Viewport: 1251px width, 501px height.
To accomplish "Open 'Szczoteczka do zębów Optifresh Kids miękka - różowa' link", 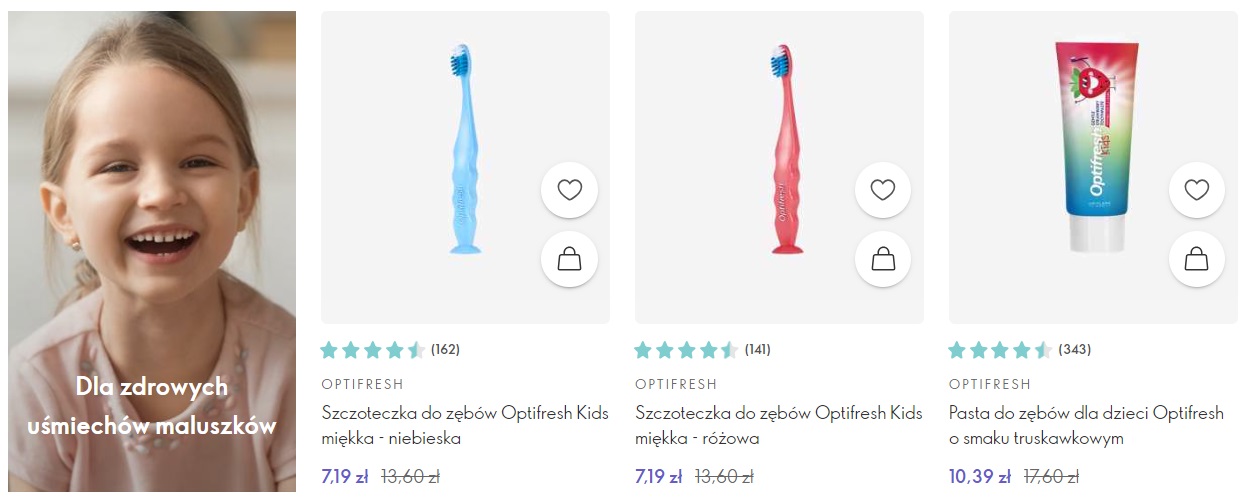I will pyautogui.click(x=779, y=426).
